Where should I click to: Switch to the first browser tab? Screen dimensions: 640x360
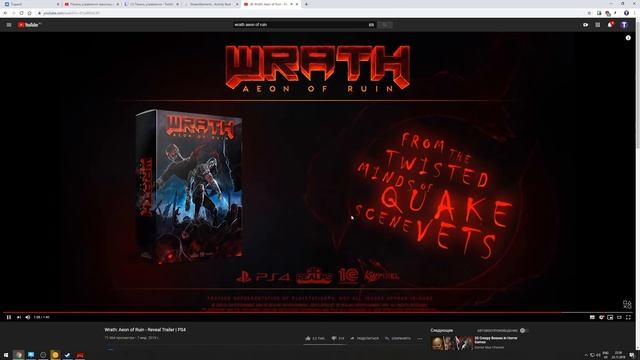tap(32, 4)
